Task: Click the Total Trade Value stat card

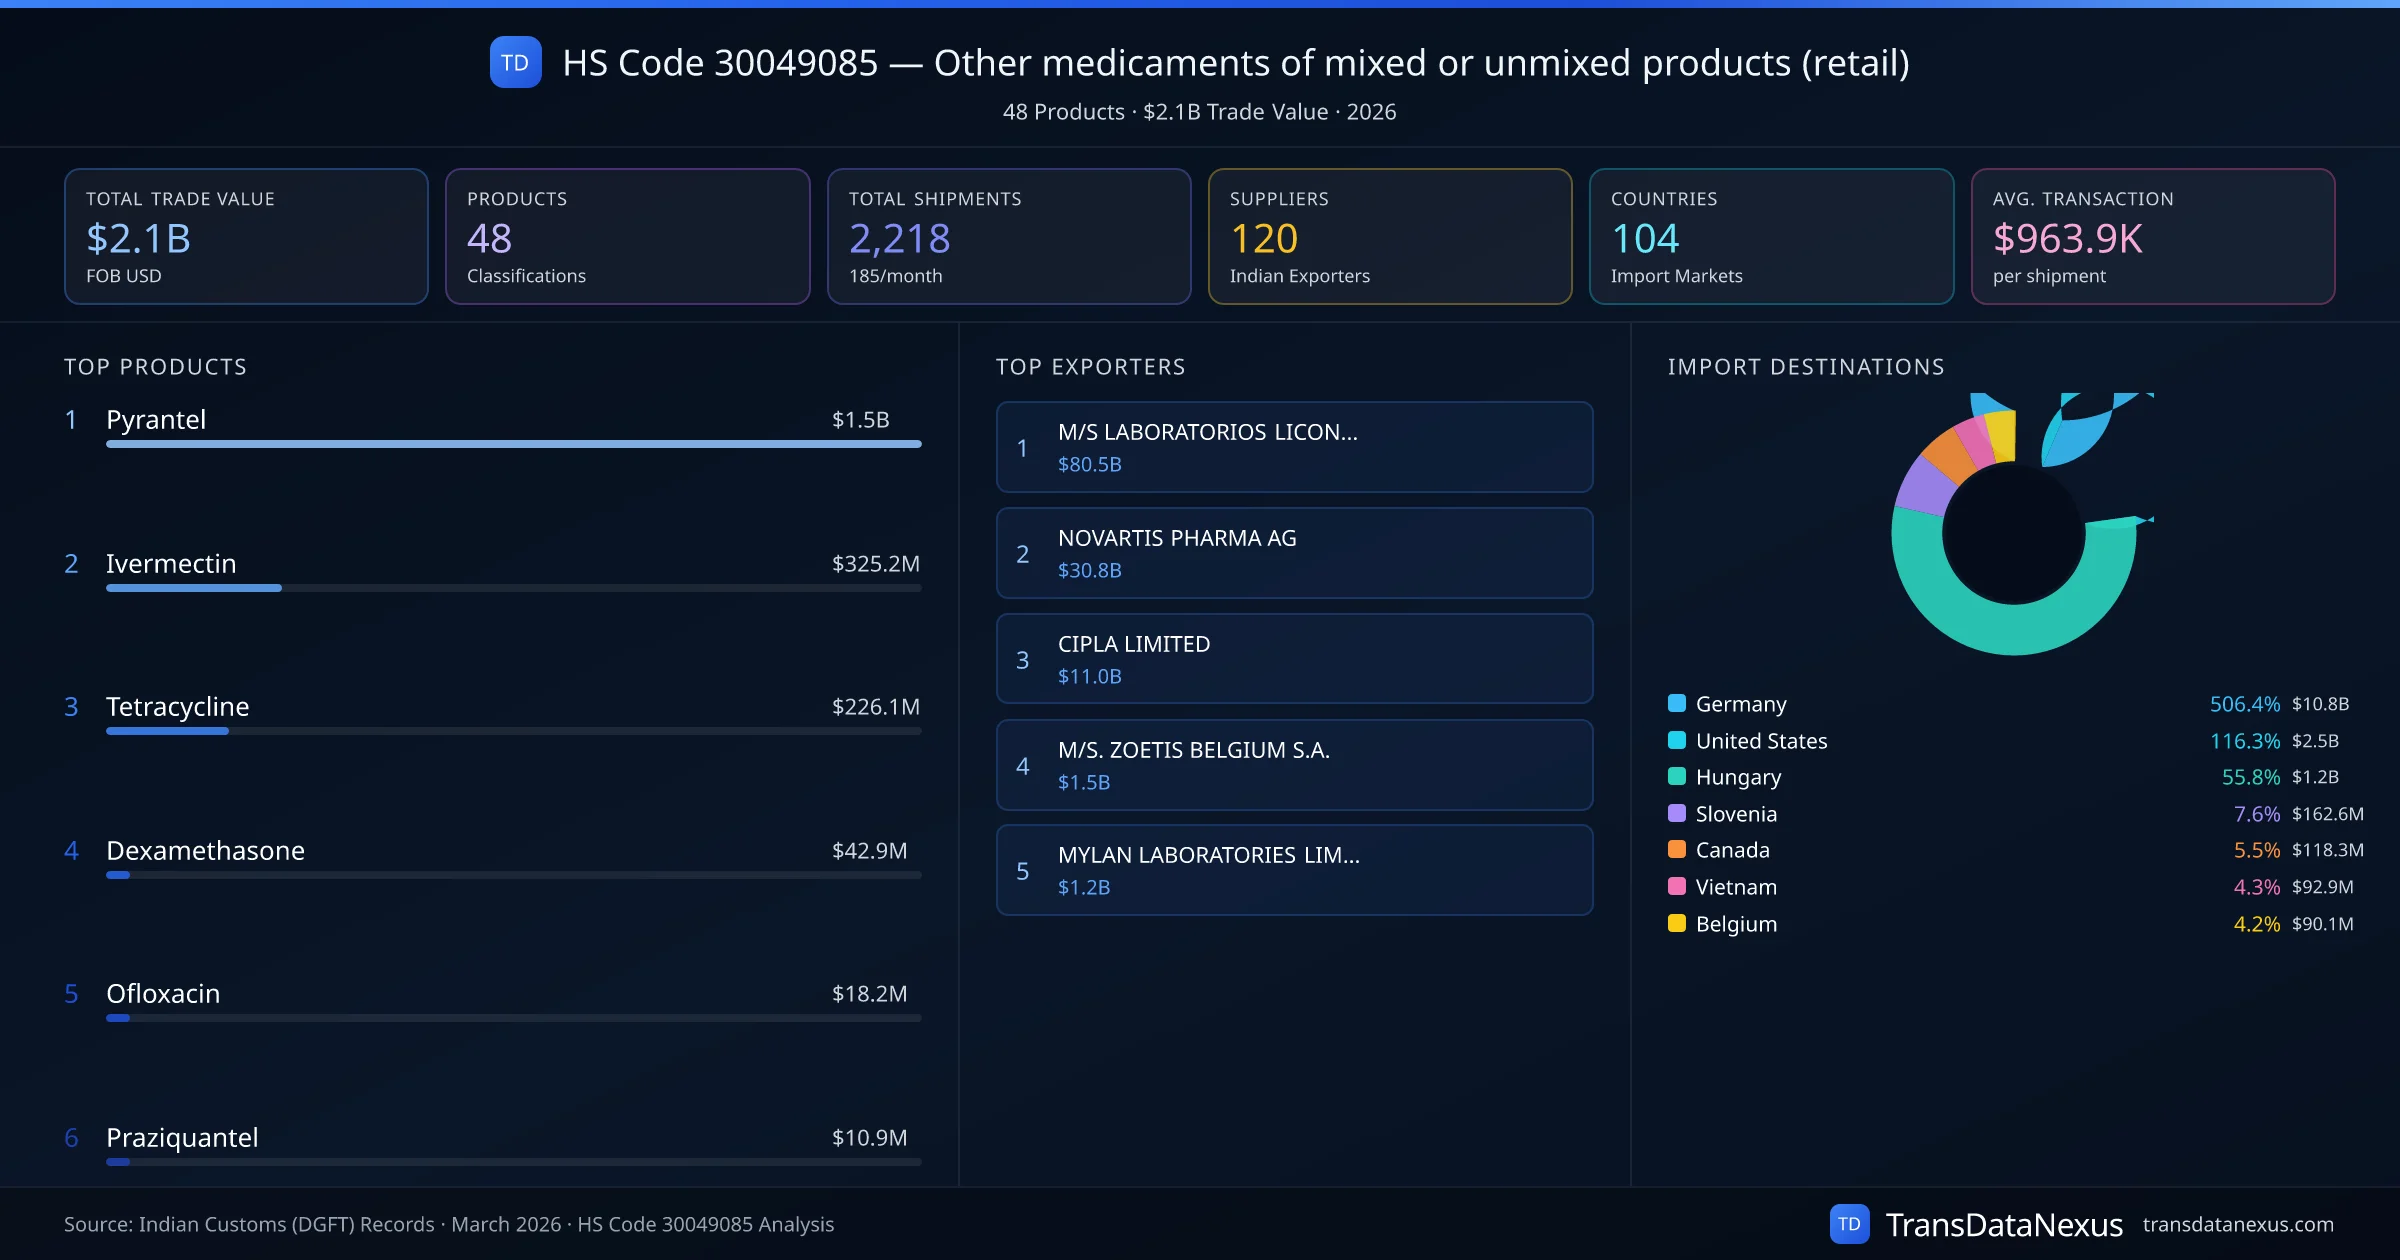Action: (x=246, y=236)
